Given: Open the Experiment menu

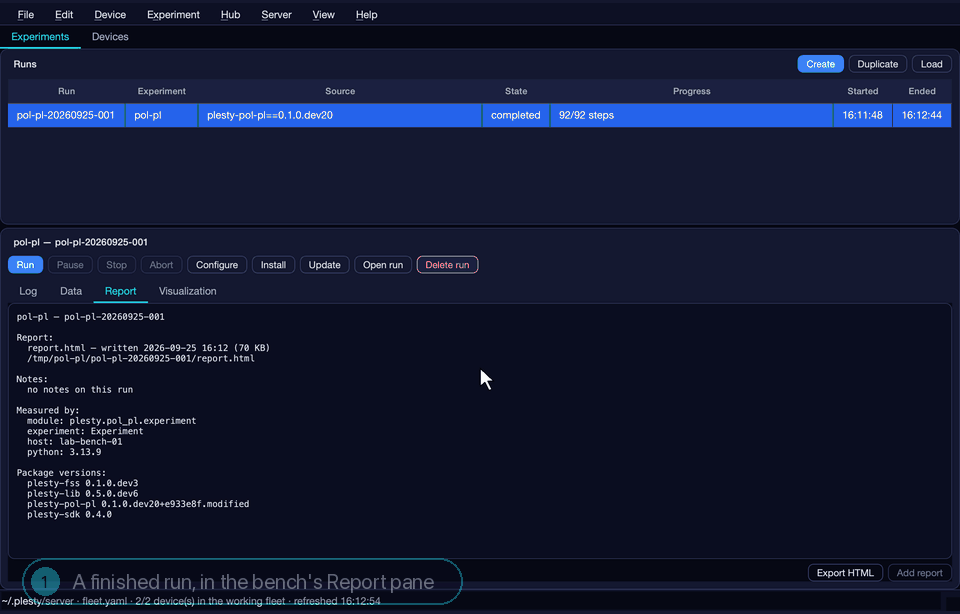Looking at the screenshot, I should click(173, 15).
